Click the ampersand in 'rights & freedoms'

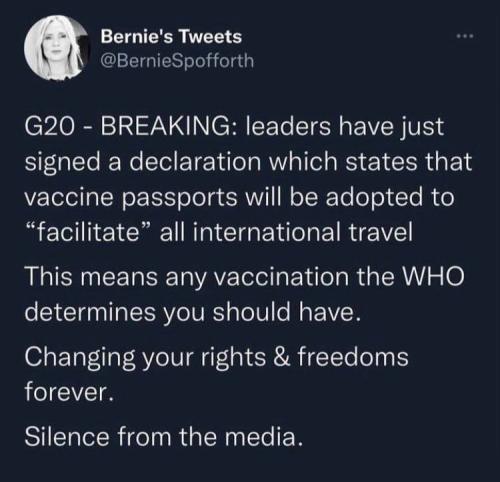pyautogui.click(x=282, y=357)
